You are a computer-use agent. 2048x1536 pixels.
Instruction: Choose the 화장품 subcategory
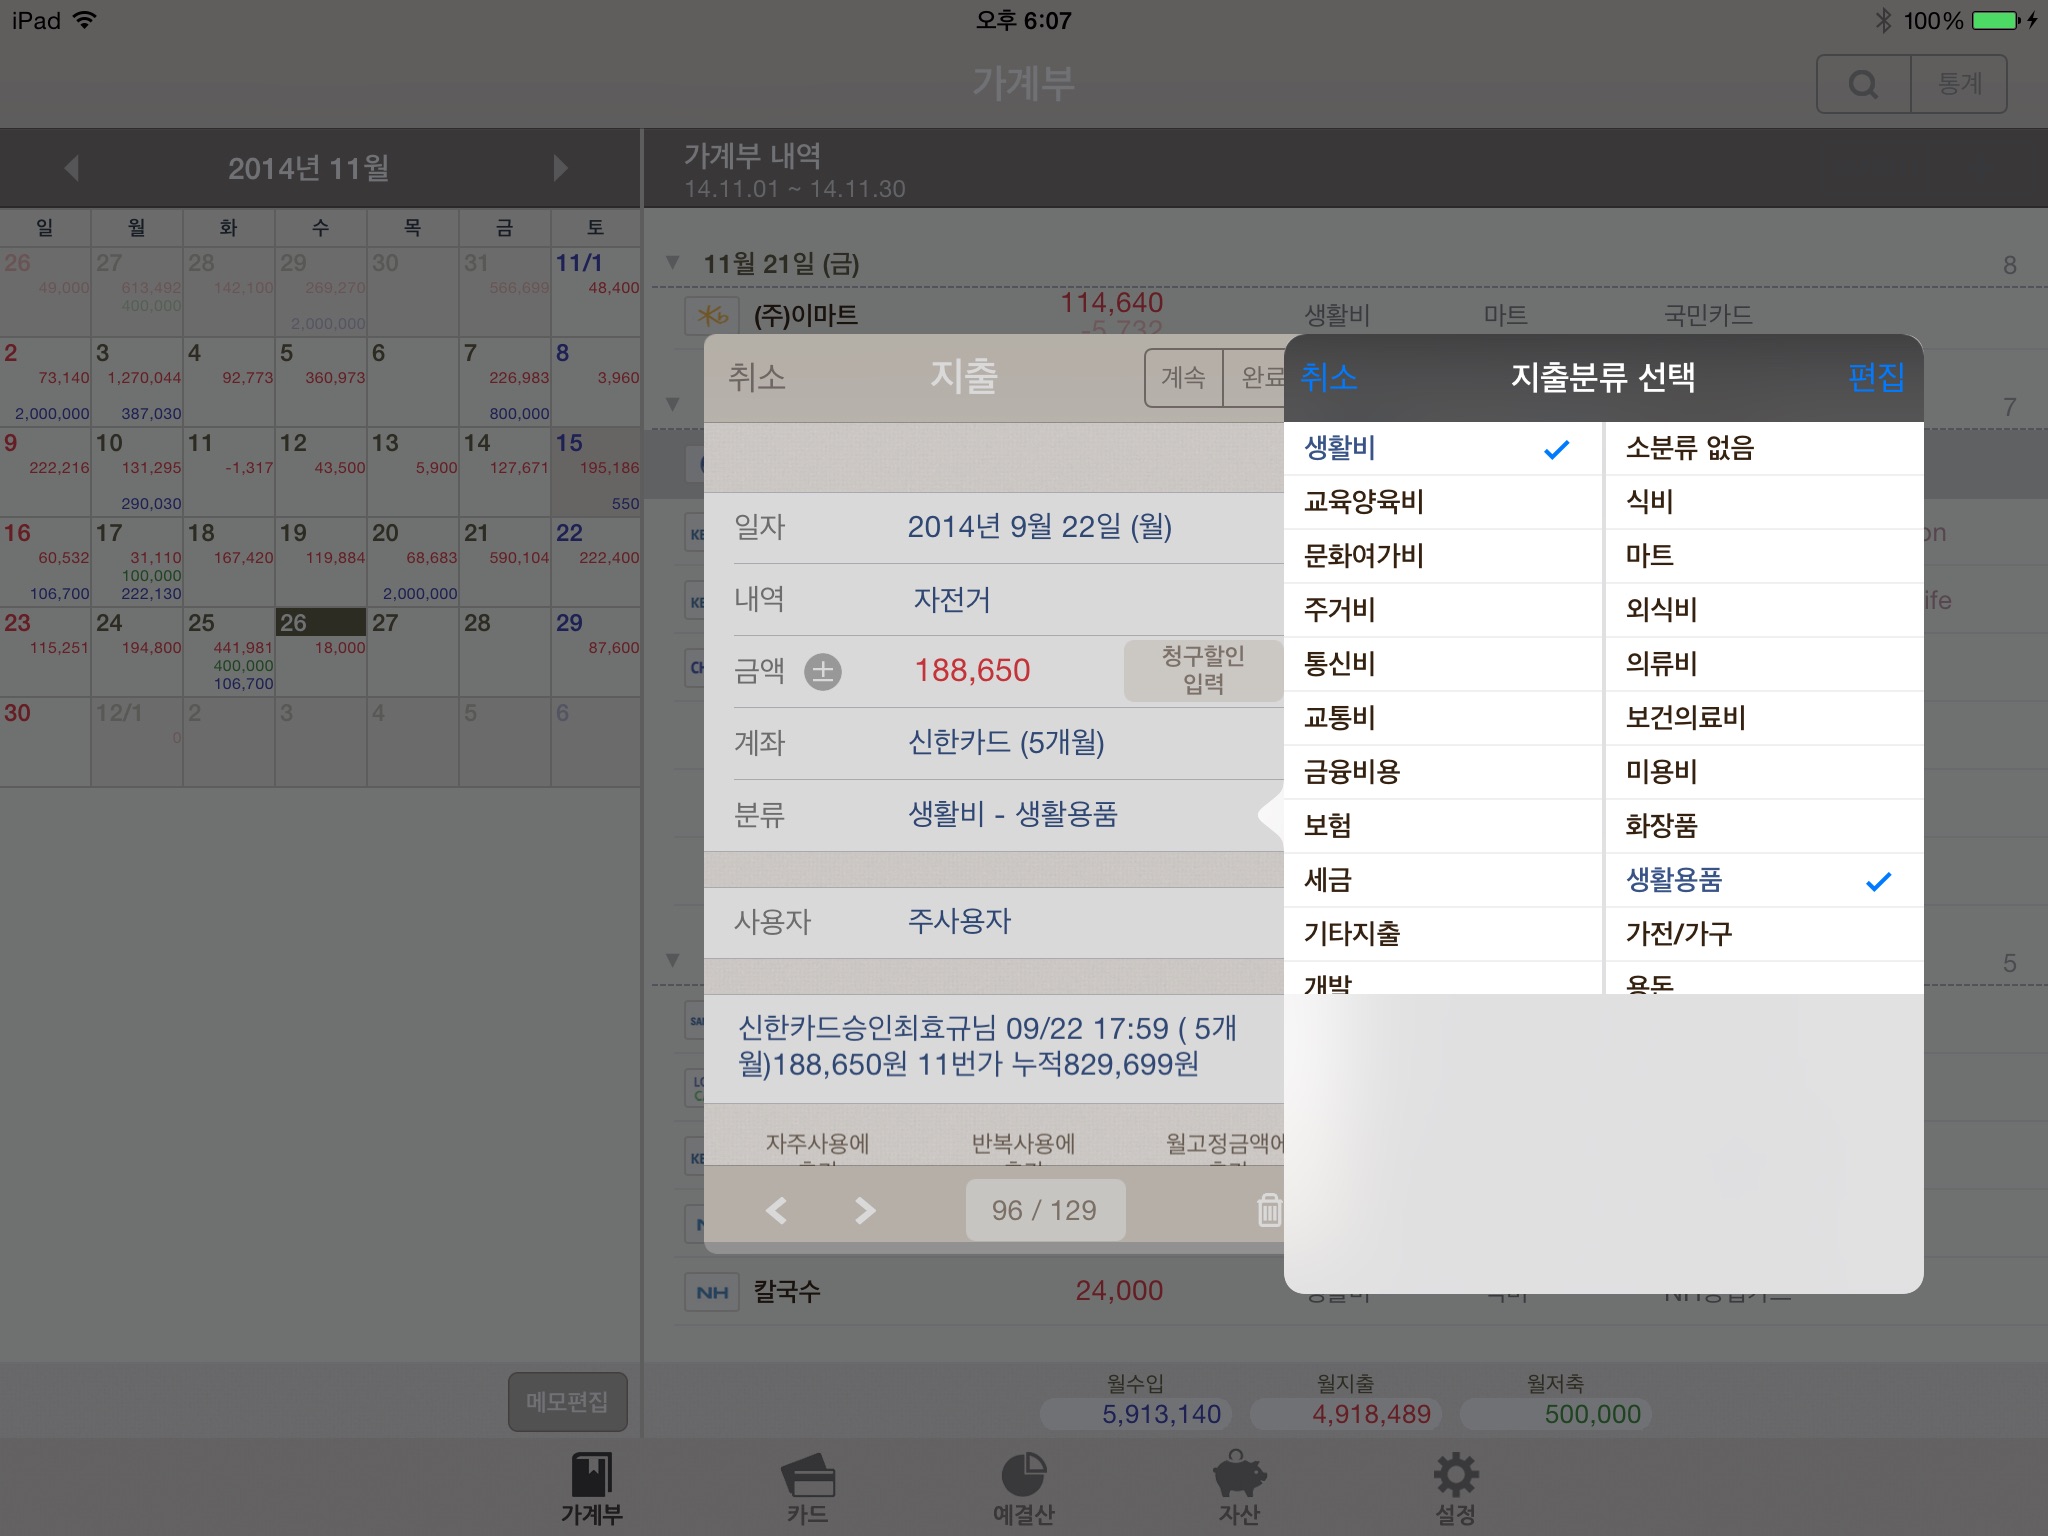click(x=1764, y=826)
